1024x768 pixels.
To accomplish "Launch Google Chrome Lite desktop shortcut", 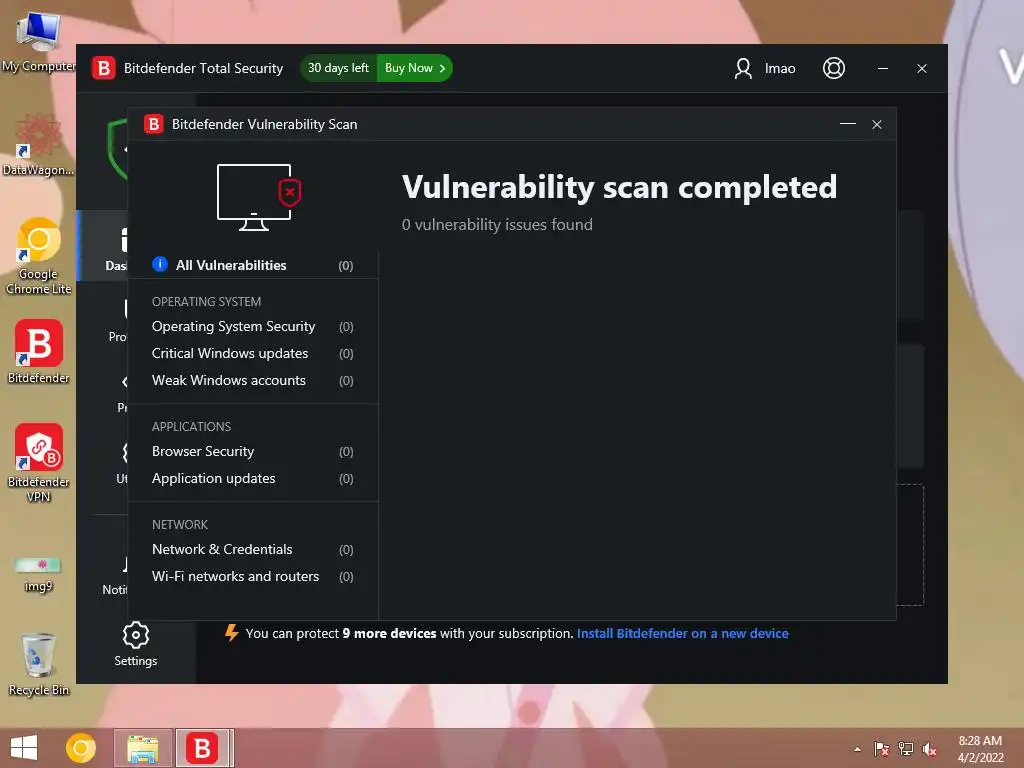I will (38, 256).
